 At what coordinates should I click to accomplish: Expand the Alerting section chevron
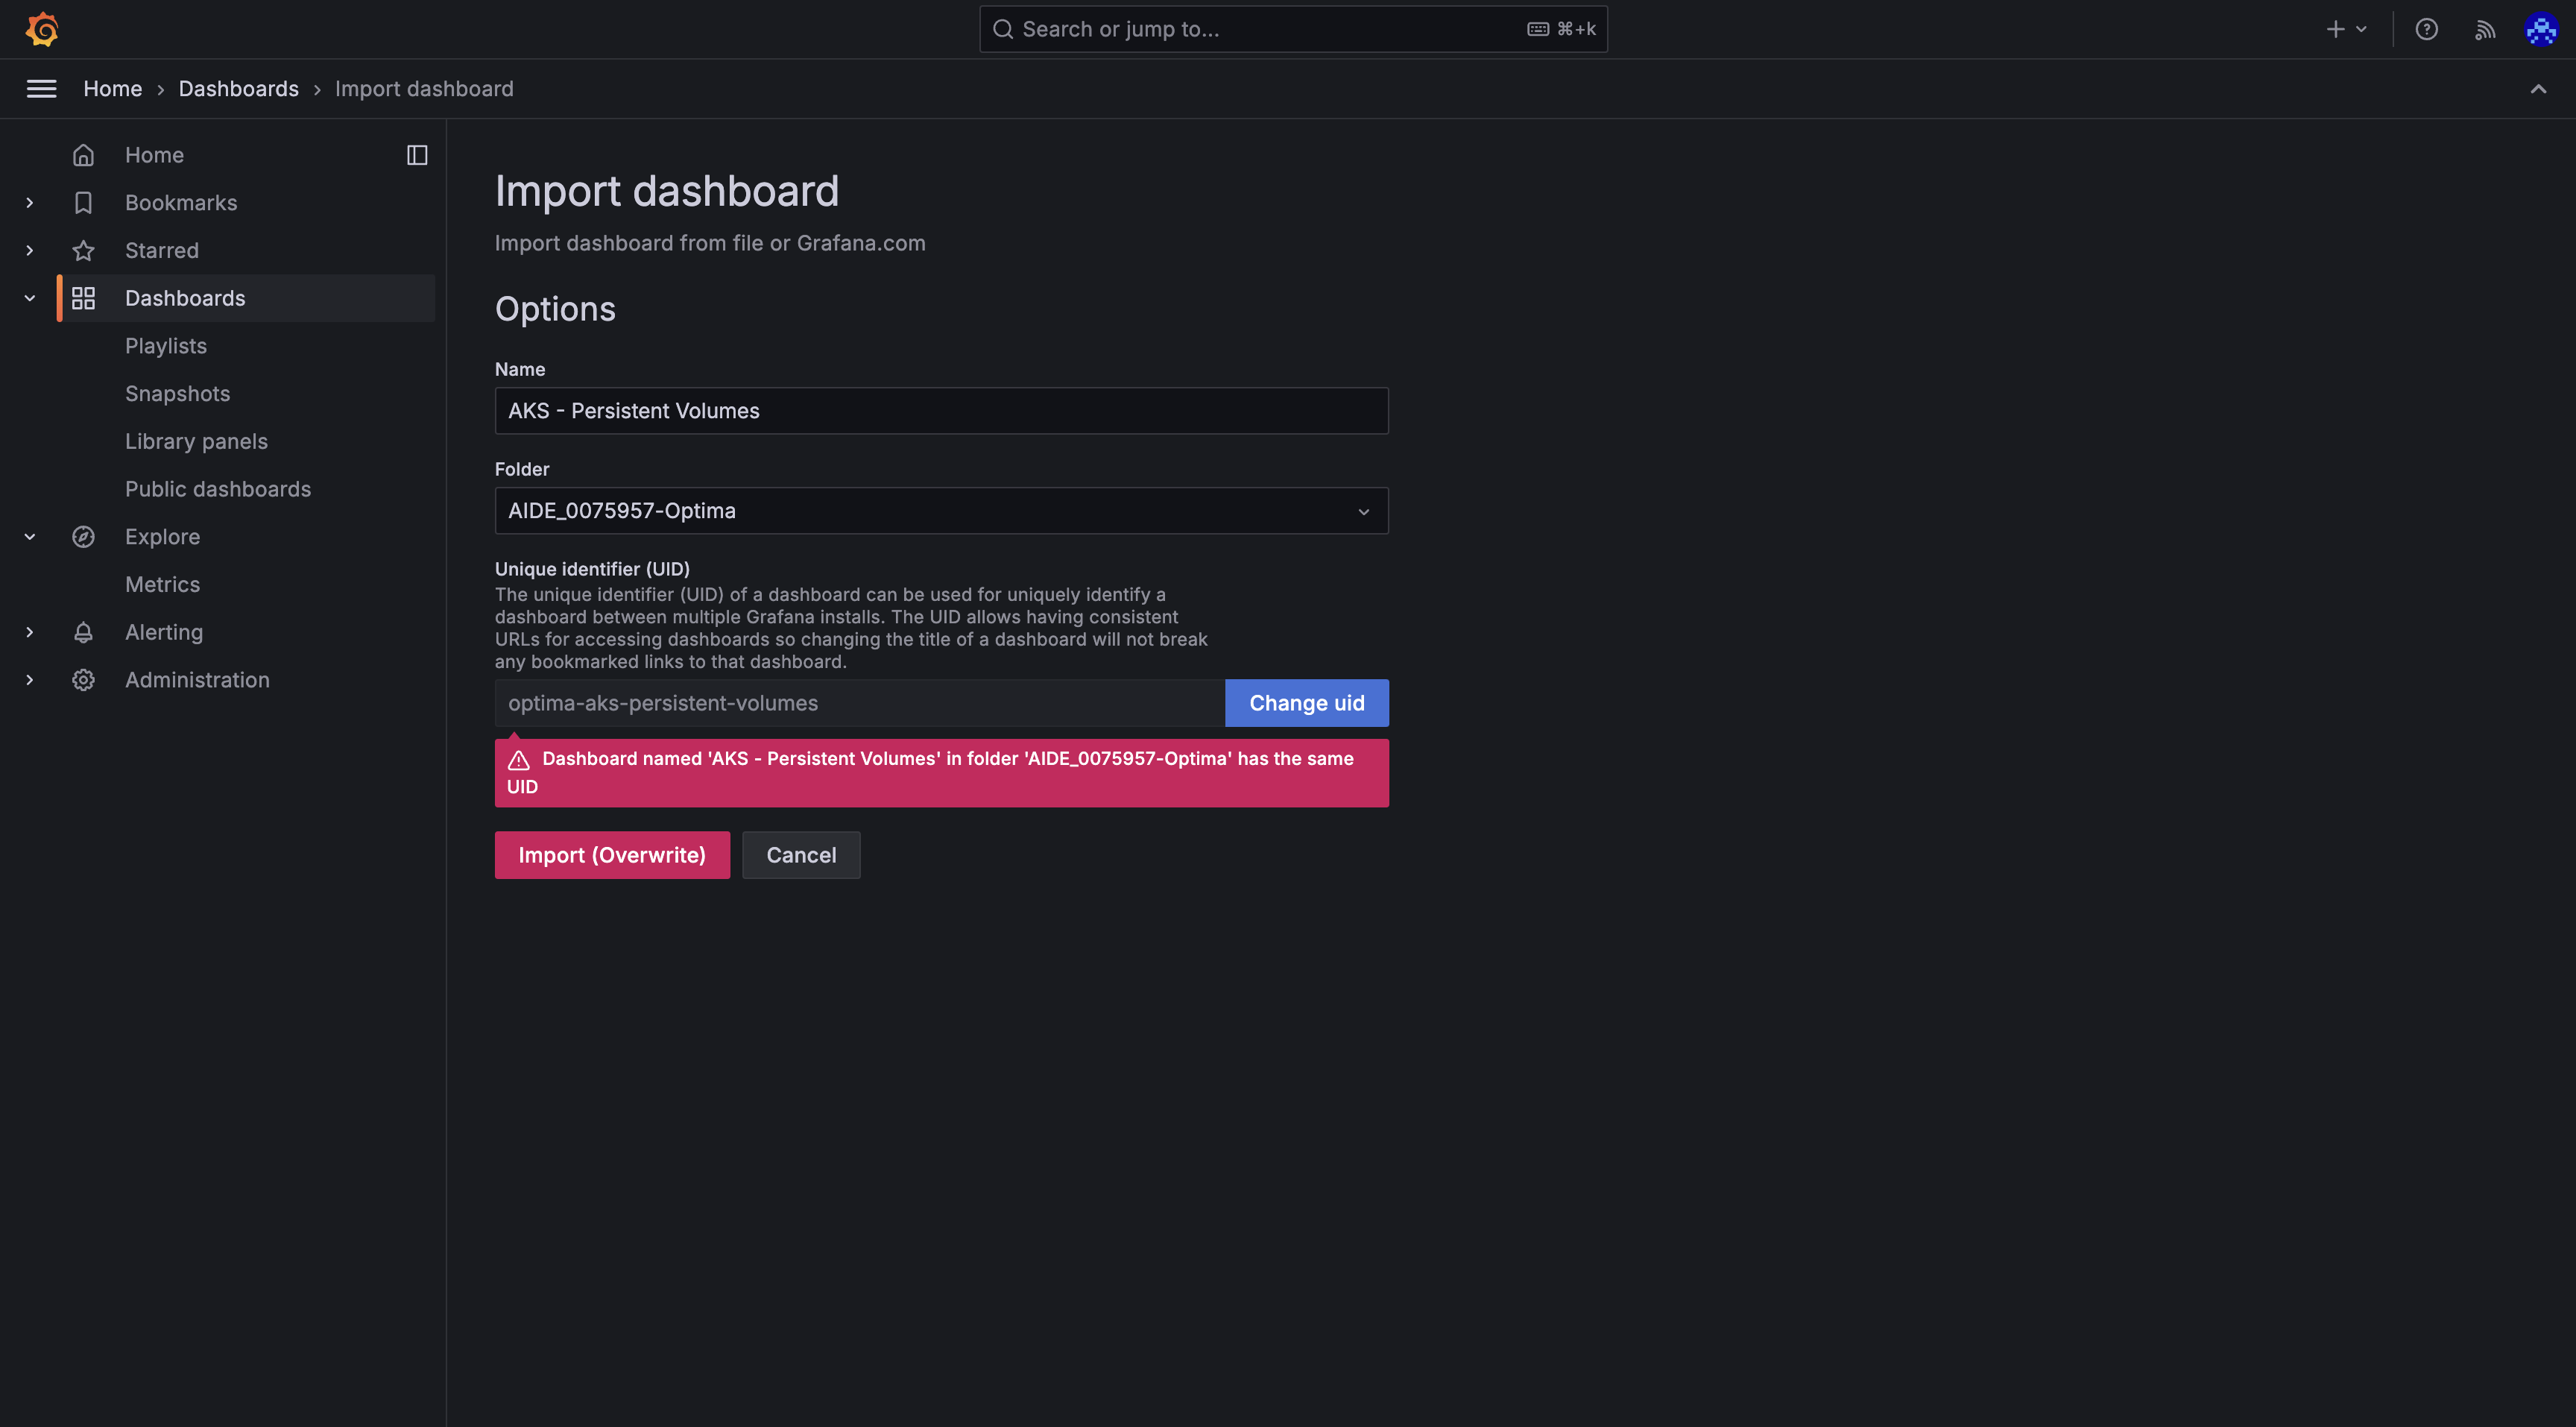coord(30,632)
